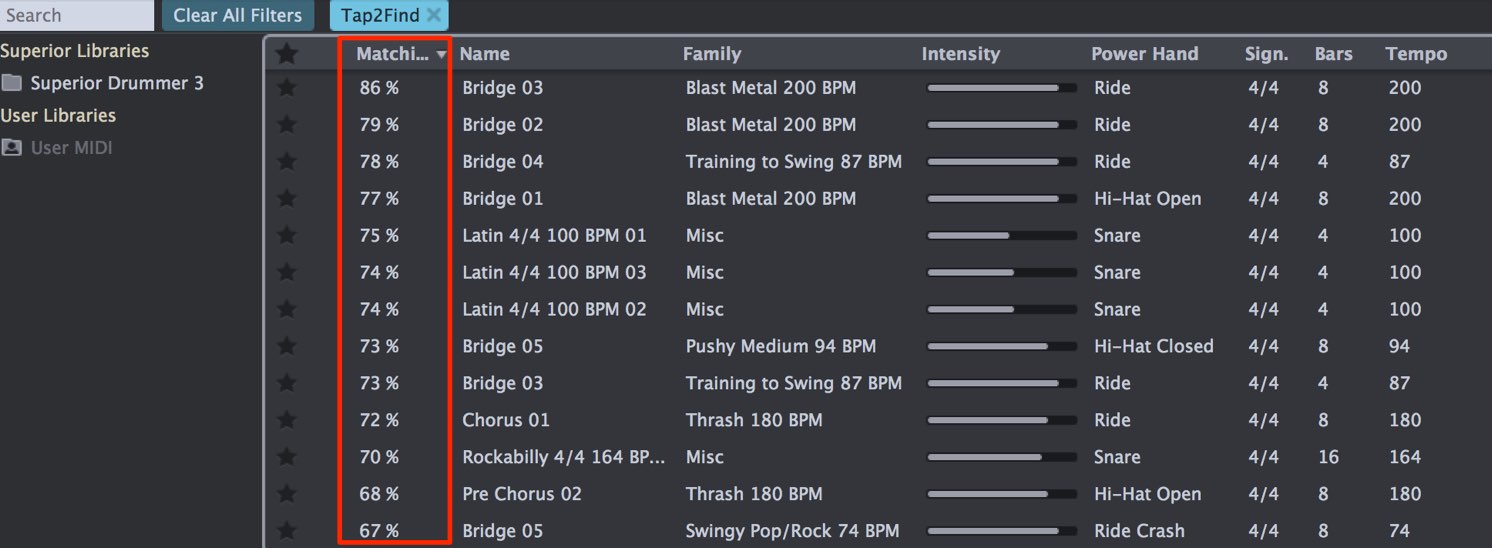Select the 86 % matching value
The height and width of the screenshot is (548, 1492).
pyautogui.click(x=379, y=88)
